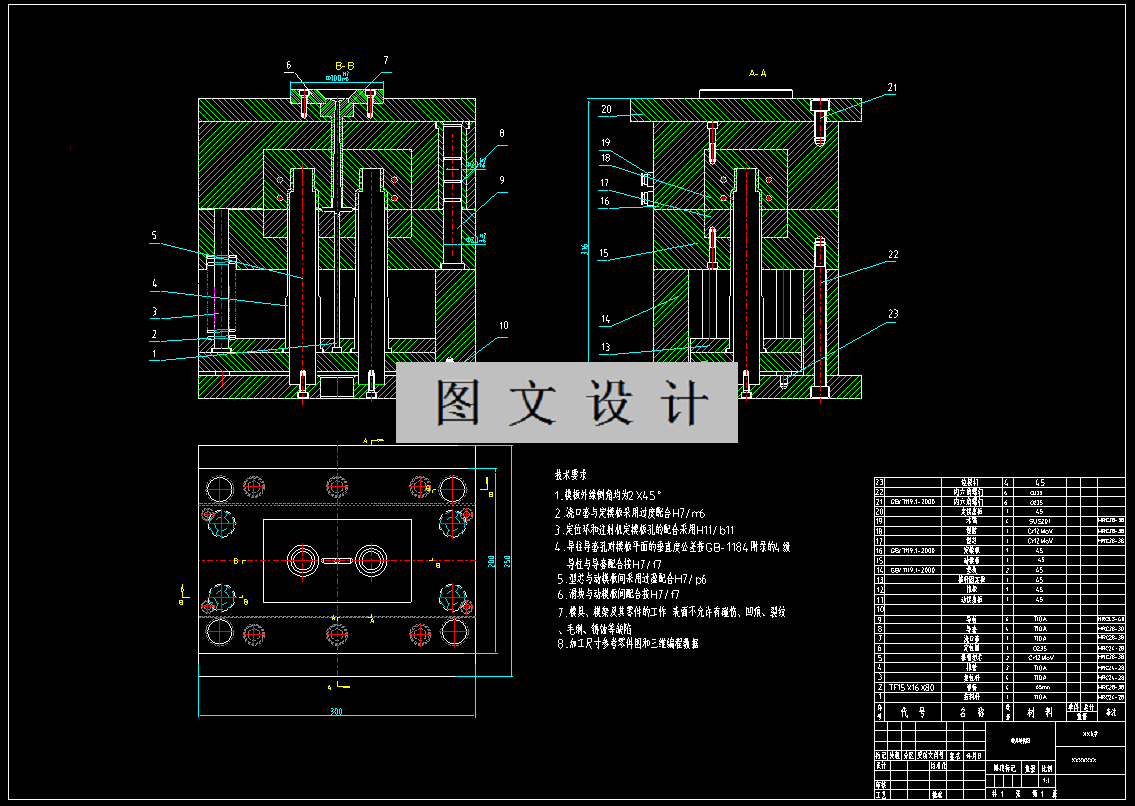The image size is (1135, 806).
Task: Click the 300 width dimension under plan view
Action: pos(337,711)
